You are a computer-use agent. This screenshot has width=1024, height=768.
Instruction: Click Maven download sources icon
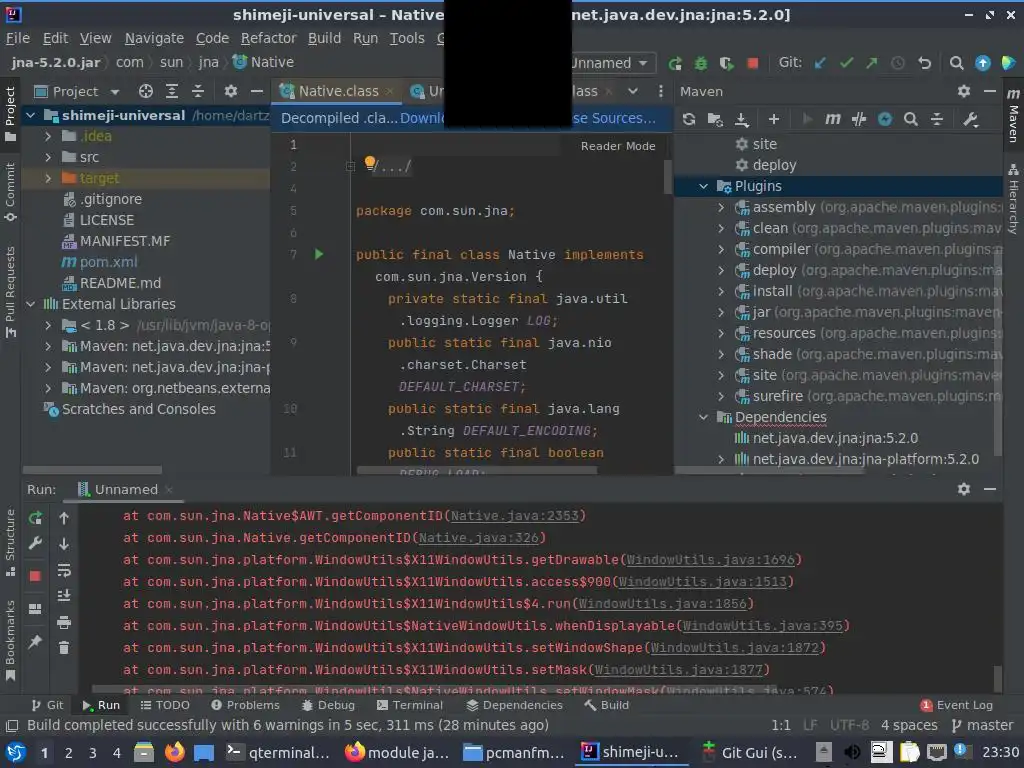[x=742, y=119]
